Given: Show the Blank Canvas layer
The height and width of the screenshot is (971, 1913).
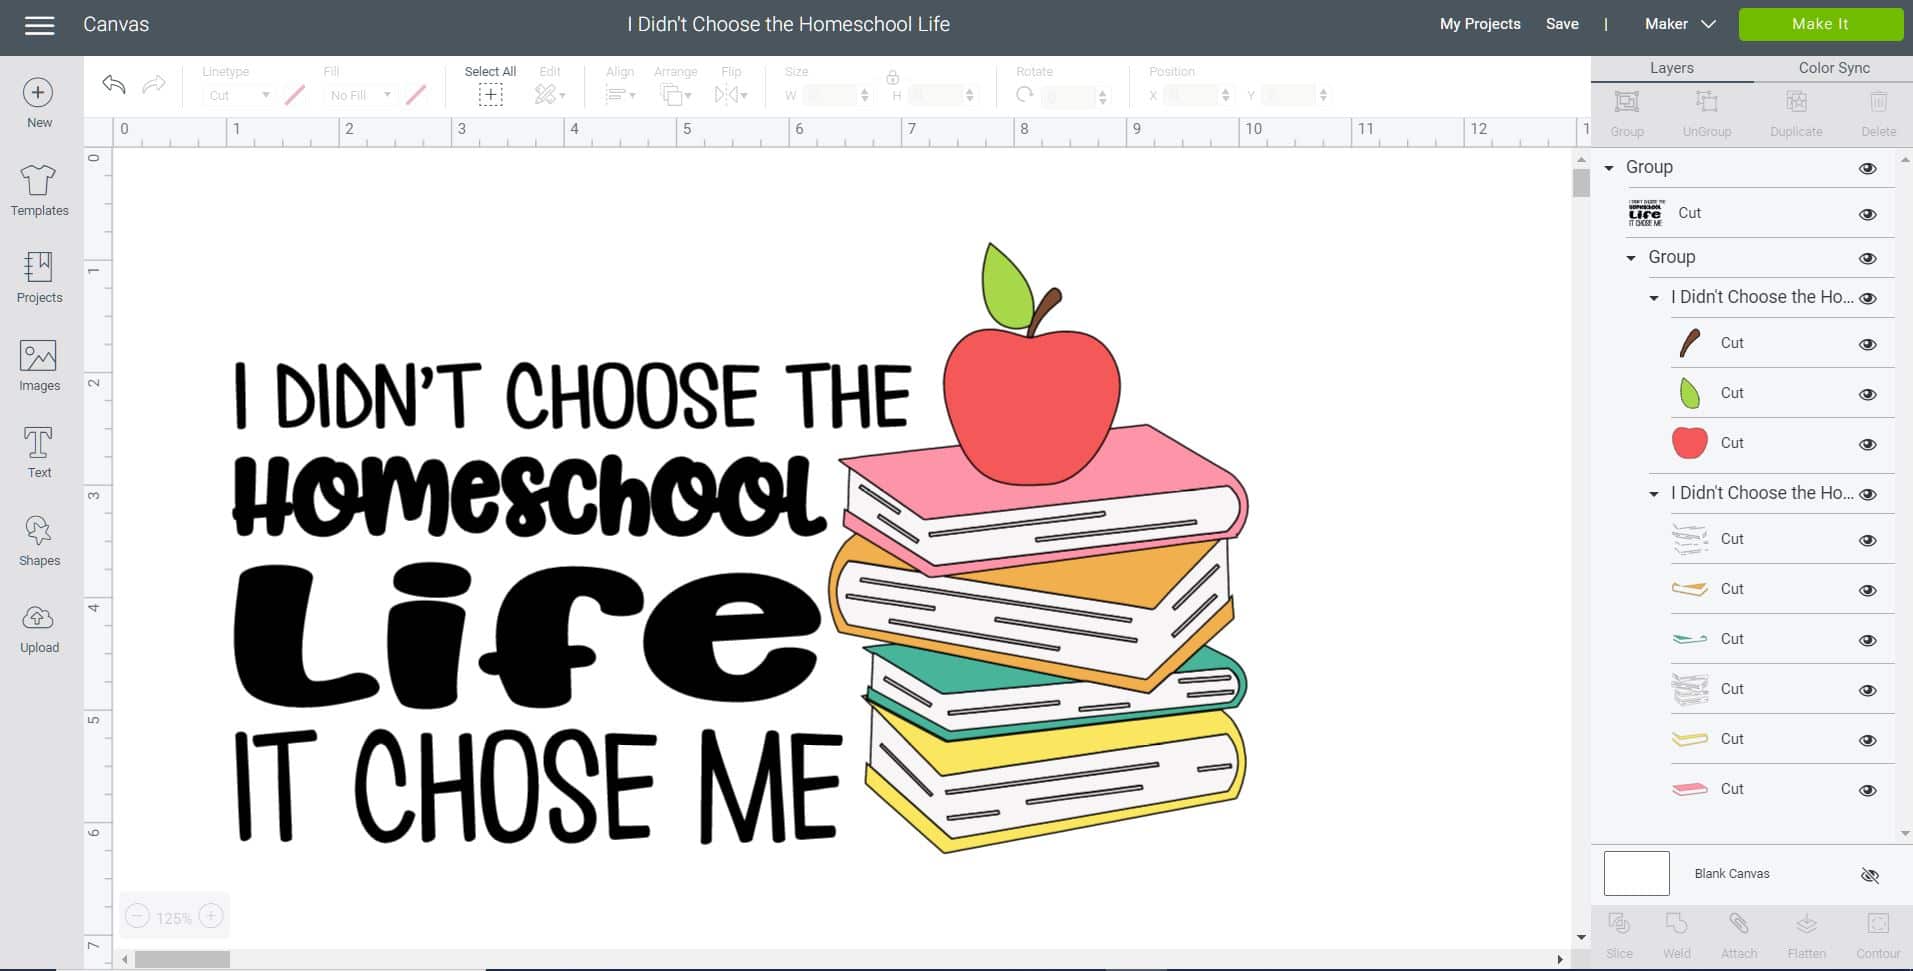Looking at the screenshot, I should point(1869,875).
